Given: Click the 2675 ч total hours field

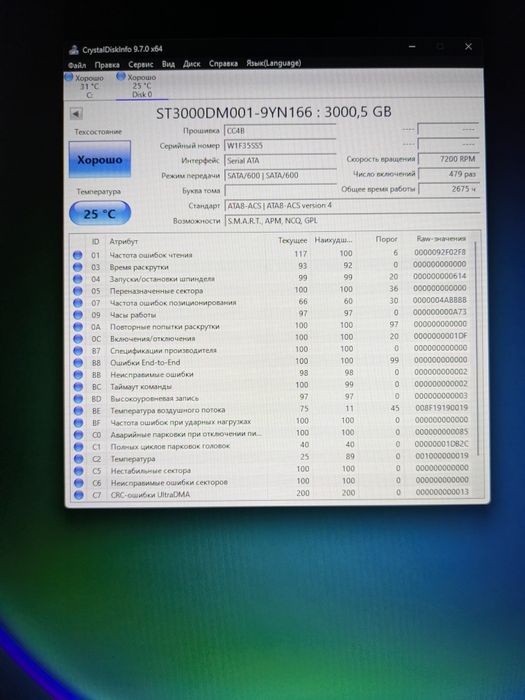Looking at the screenshot, I should click(448, 189).
